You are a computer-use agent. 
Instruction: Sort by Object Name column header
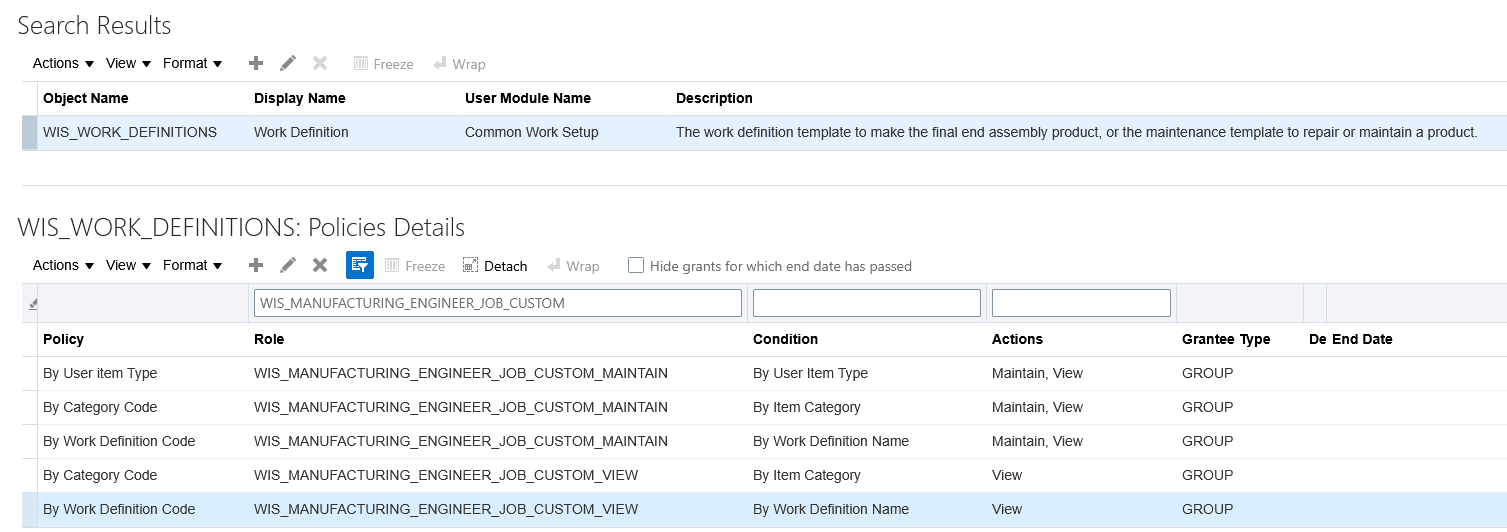pos(86,98)
